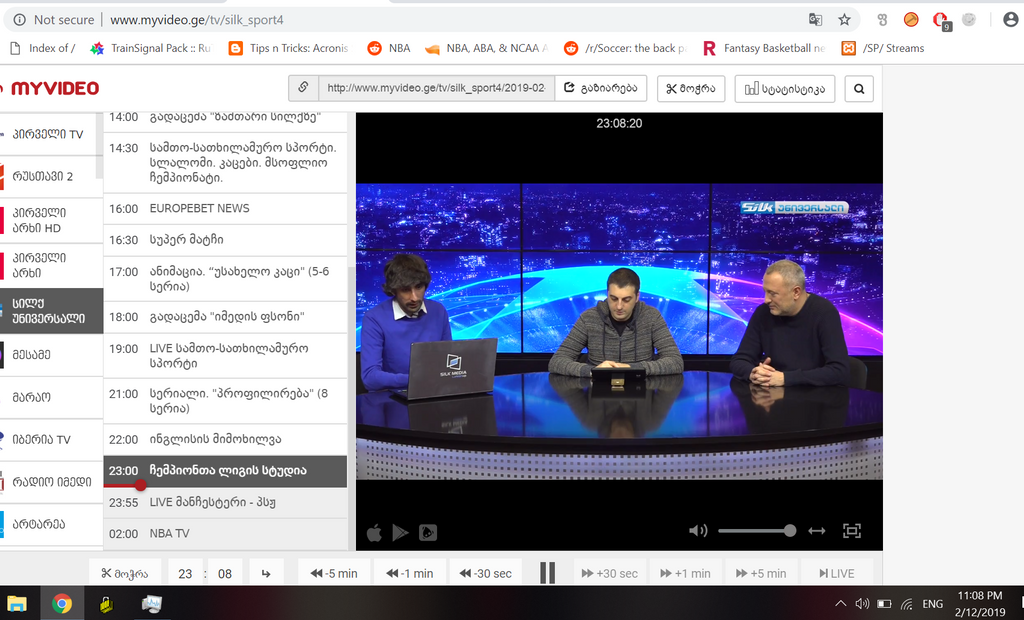Click the Google Play icon in video
This screenshot has width=1024, height=620.
(x=400, y=532)
